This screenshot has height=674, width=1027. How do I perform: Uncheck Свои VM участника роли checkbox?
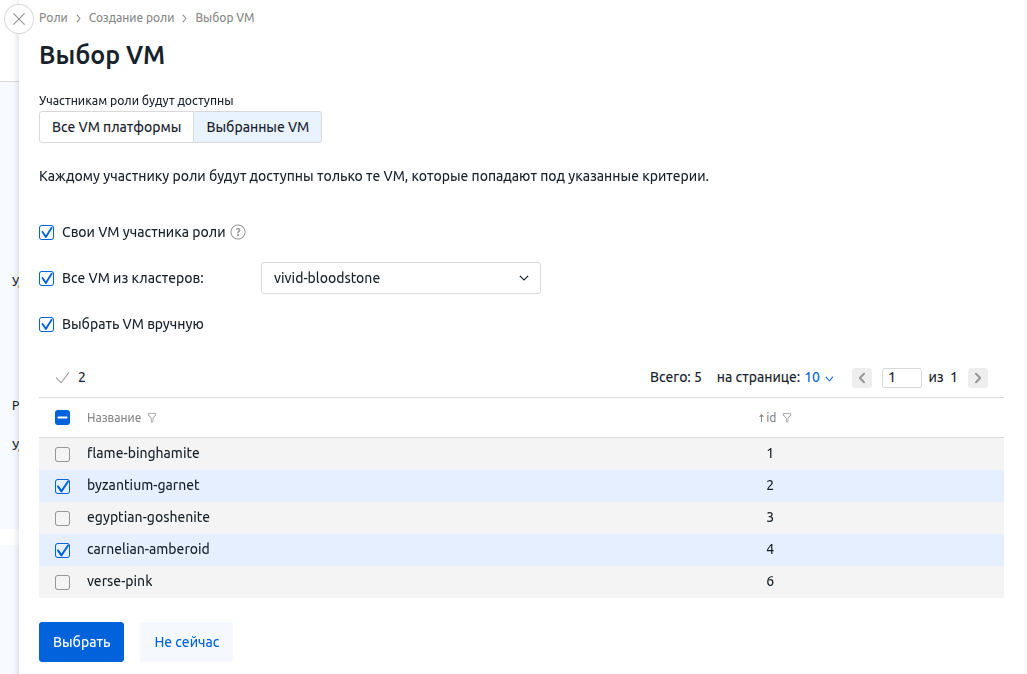[x=46, y=233]
